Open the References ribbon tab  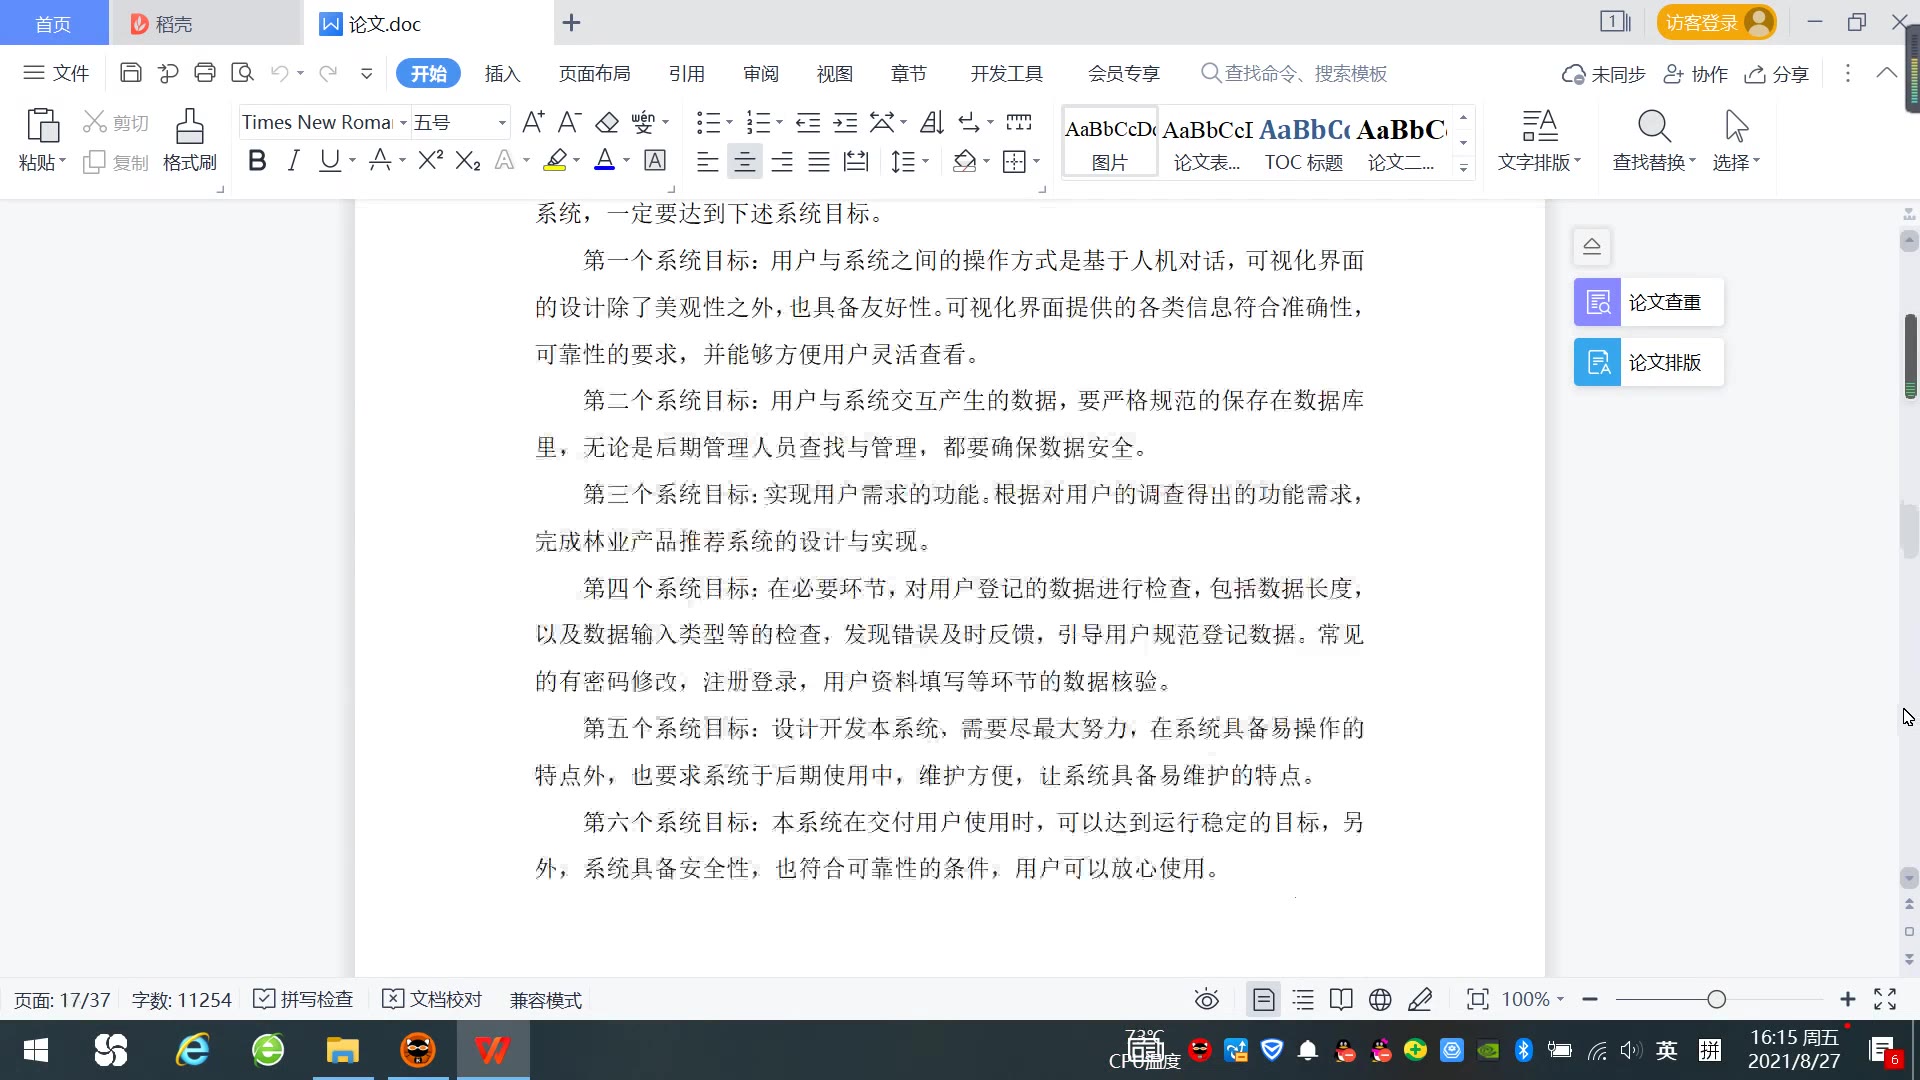[686, 73]
